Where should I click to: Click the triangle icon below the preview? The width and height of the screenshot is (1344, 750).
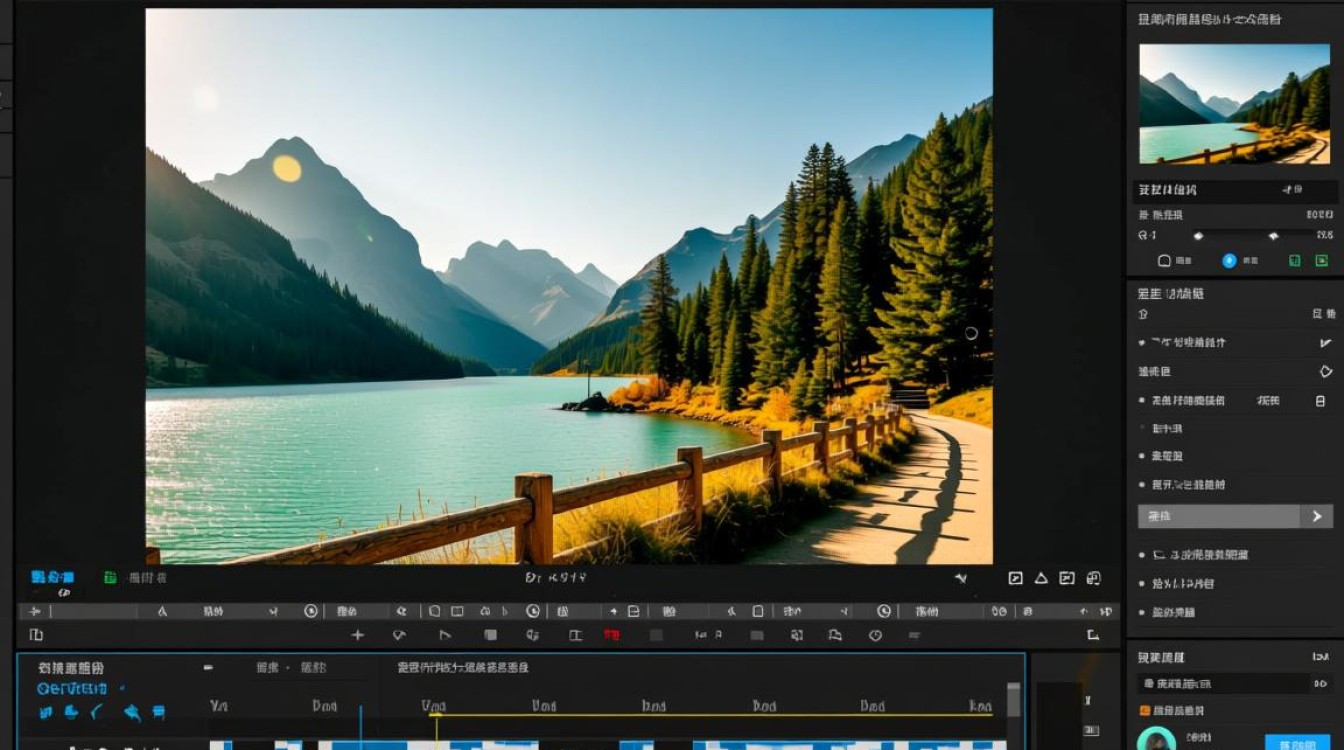click(1041, 578)
